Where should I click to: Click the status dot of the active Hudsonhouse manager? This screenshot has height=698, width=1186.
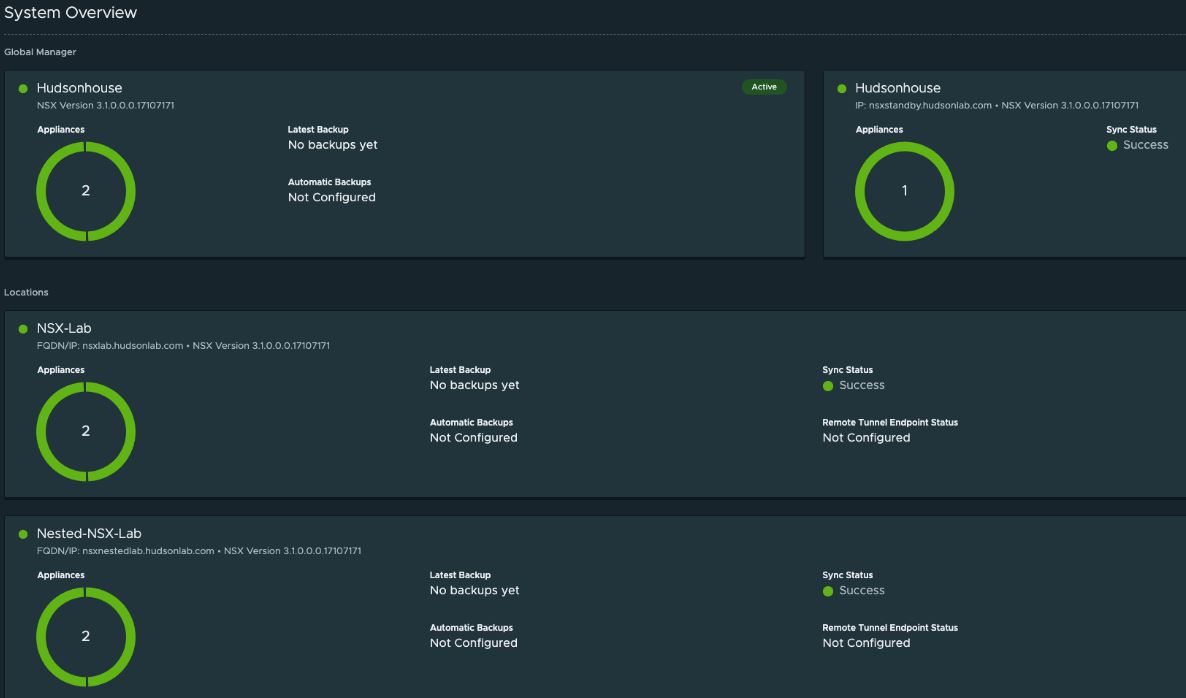[23, 88]
